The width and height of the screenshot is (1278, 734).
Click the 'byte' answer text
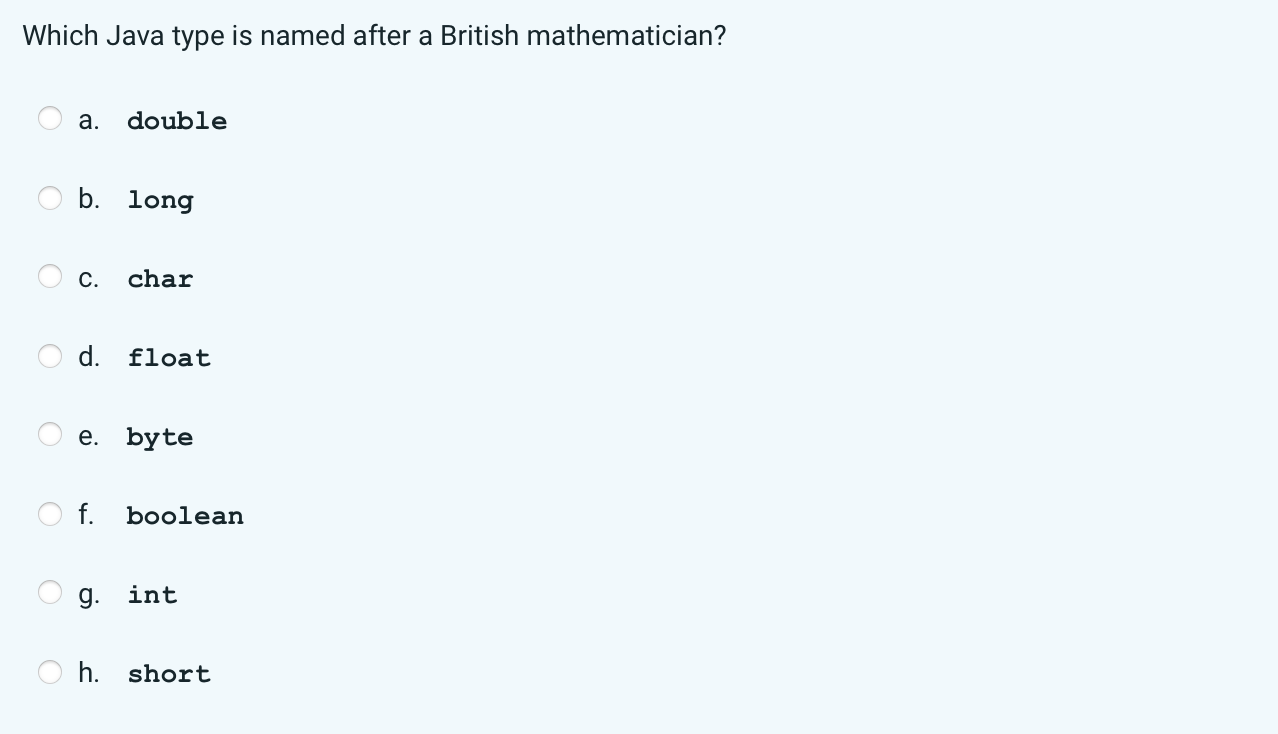(160, 437)
